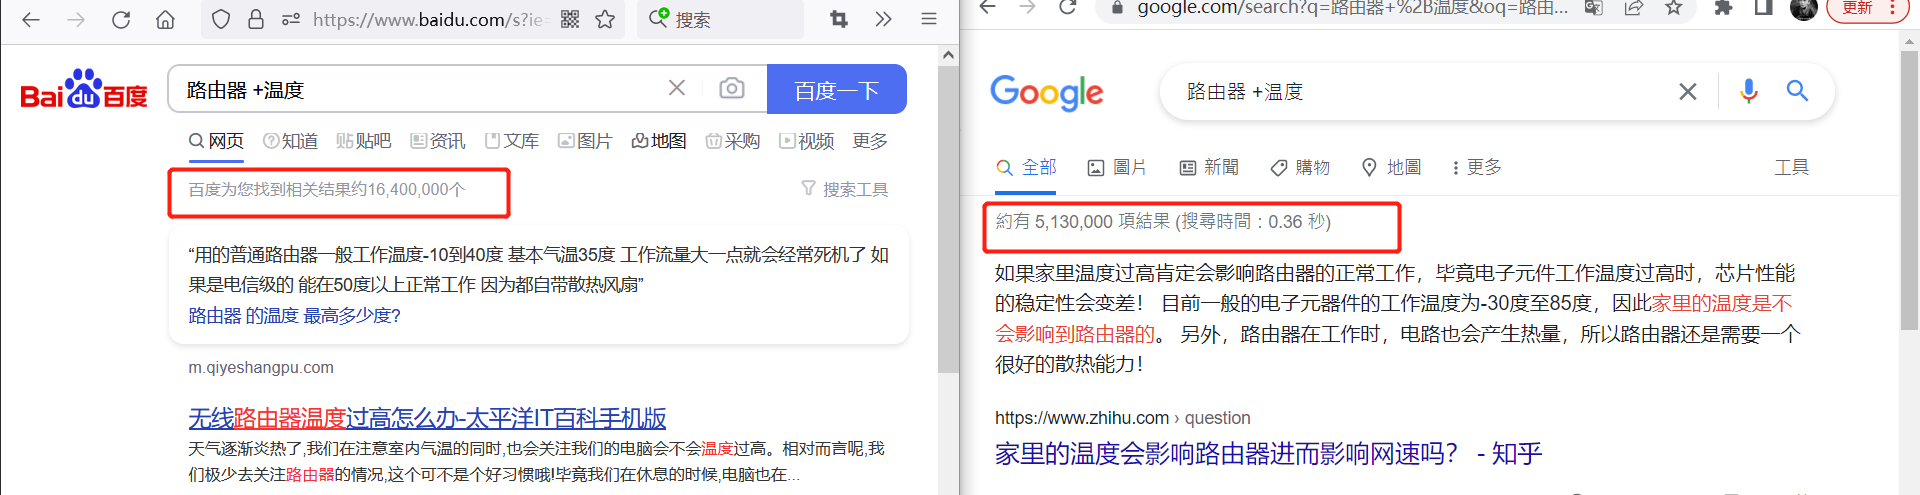Bookmark the Google page with the star

coord(1674,7)
